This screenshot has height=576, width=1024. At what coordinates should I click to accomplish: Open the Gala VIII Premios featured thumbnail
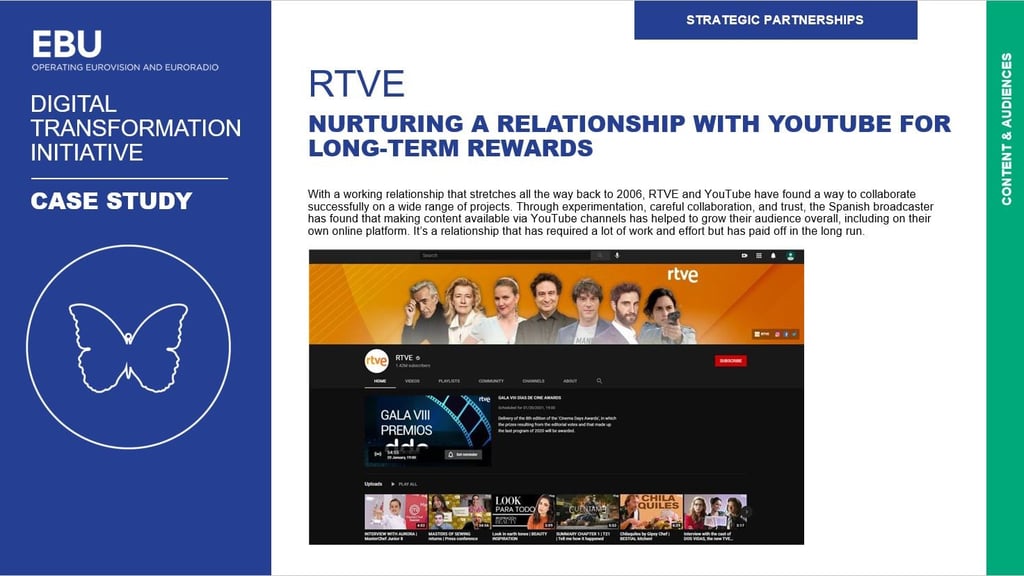click(x=428, y=430)
